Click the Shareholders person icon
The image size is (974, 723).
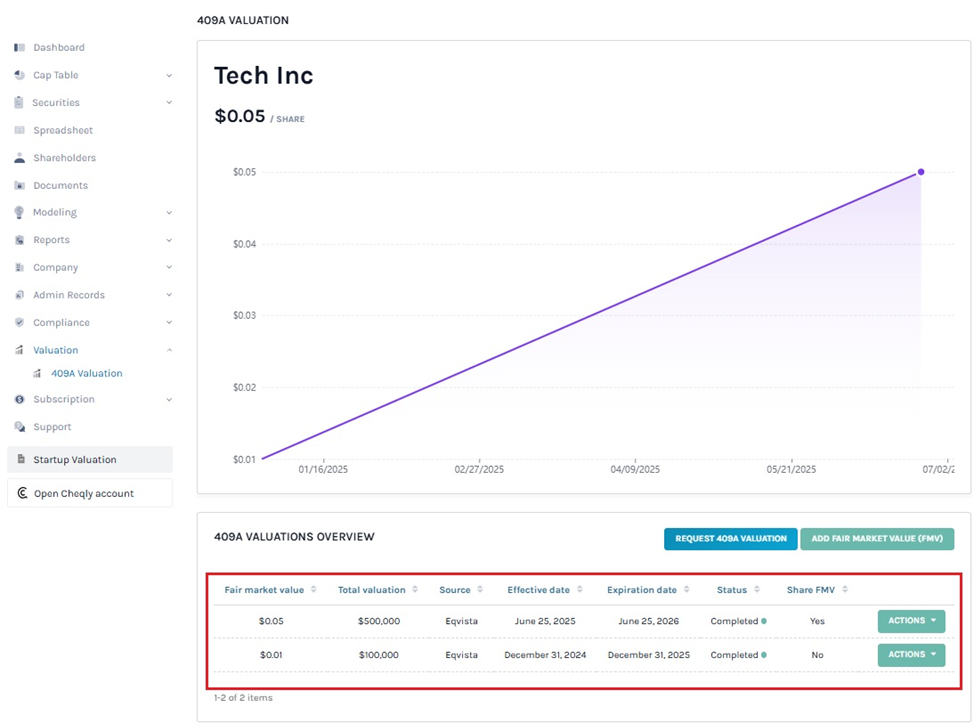click(20, 158)
